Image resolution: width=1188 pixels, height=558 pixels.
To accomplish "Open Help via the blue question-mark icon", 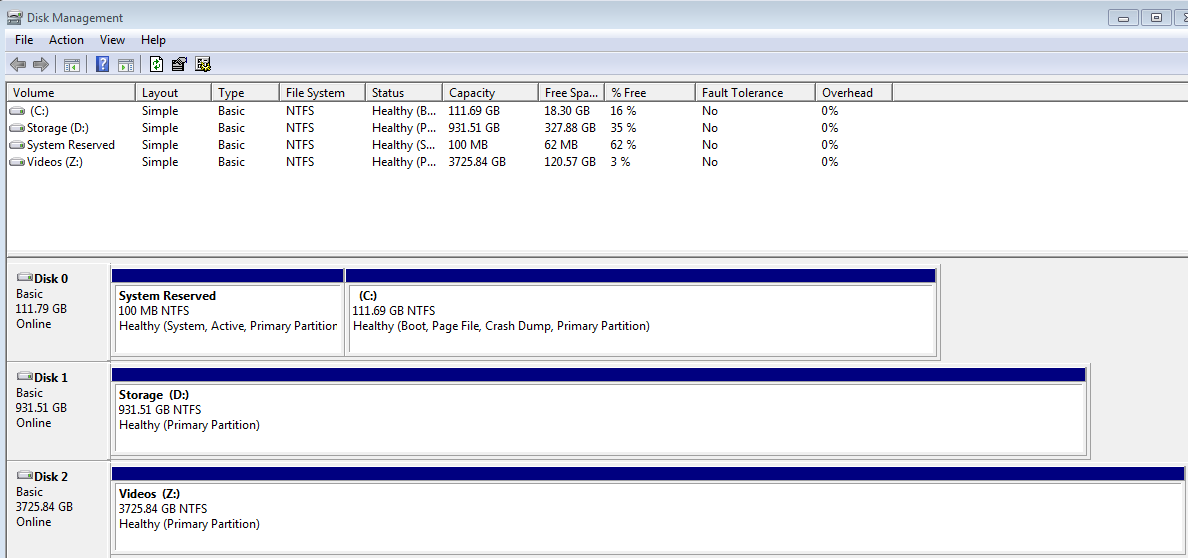I will [x=102, y=64].
